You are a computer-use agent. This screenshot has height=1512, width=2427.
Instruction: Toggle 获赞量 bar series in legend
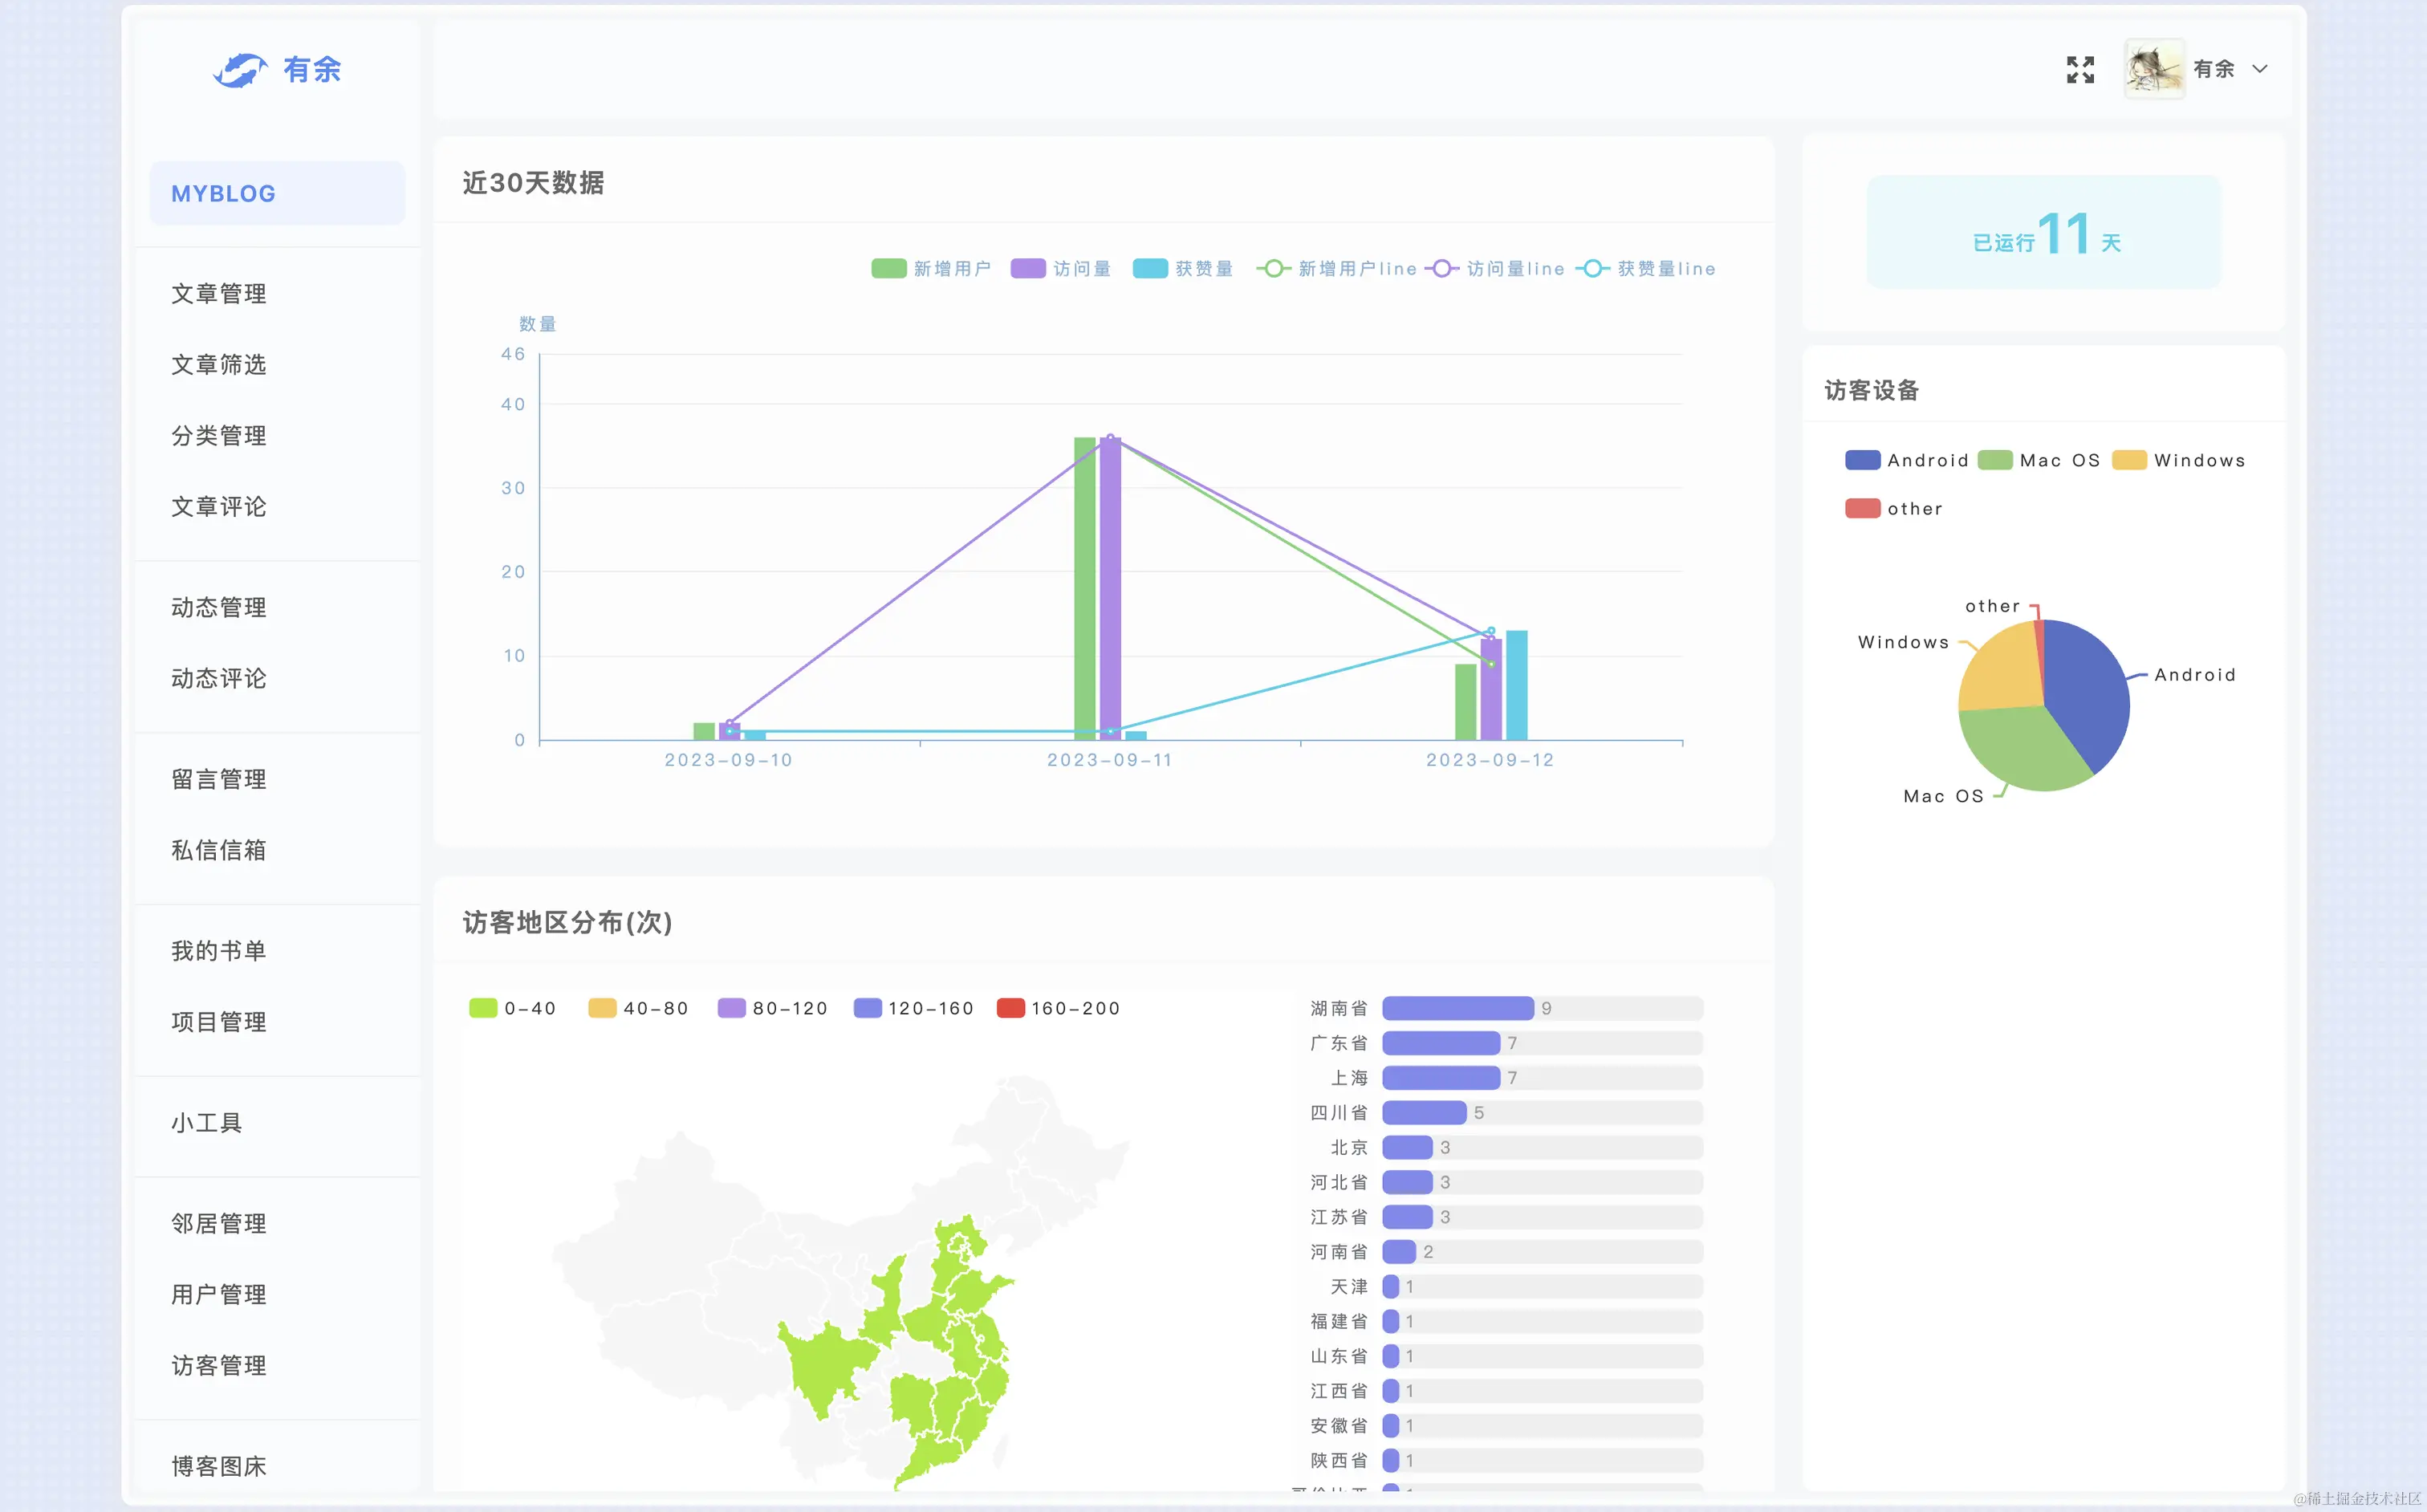(x=1150, y=268)
